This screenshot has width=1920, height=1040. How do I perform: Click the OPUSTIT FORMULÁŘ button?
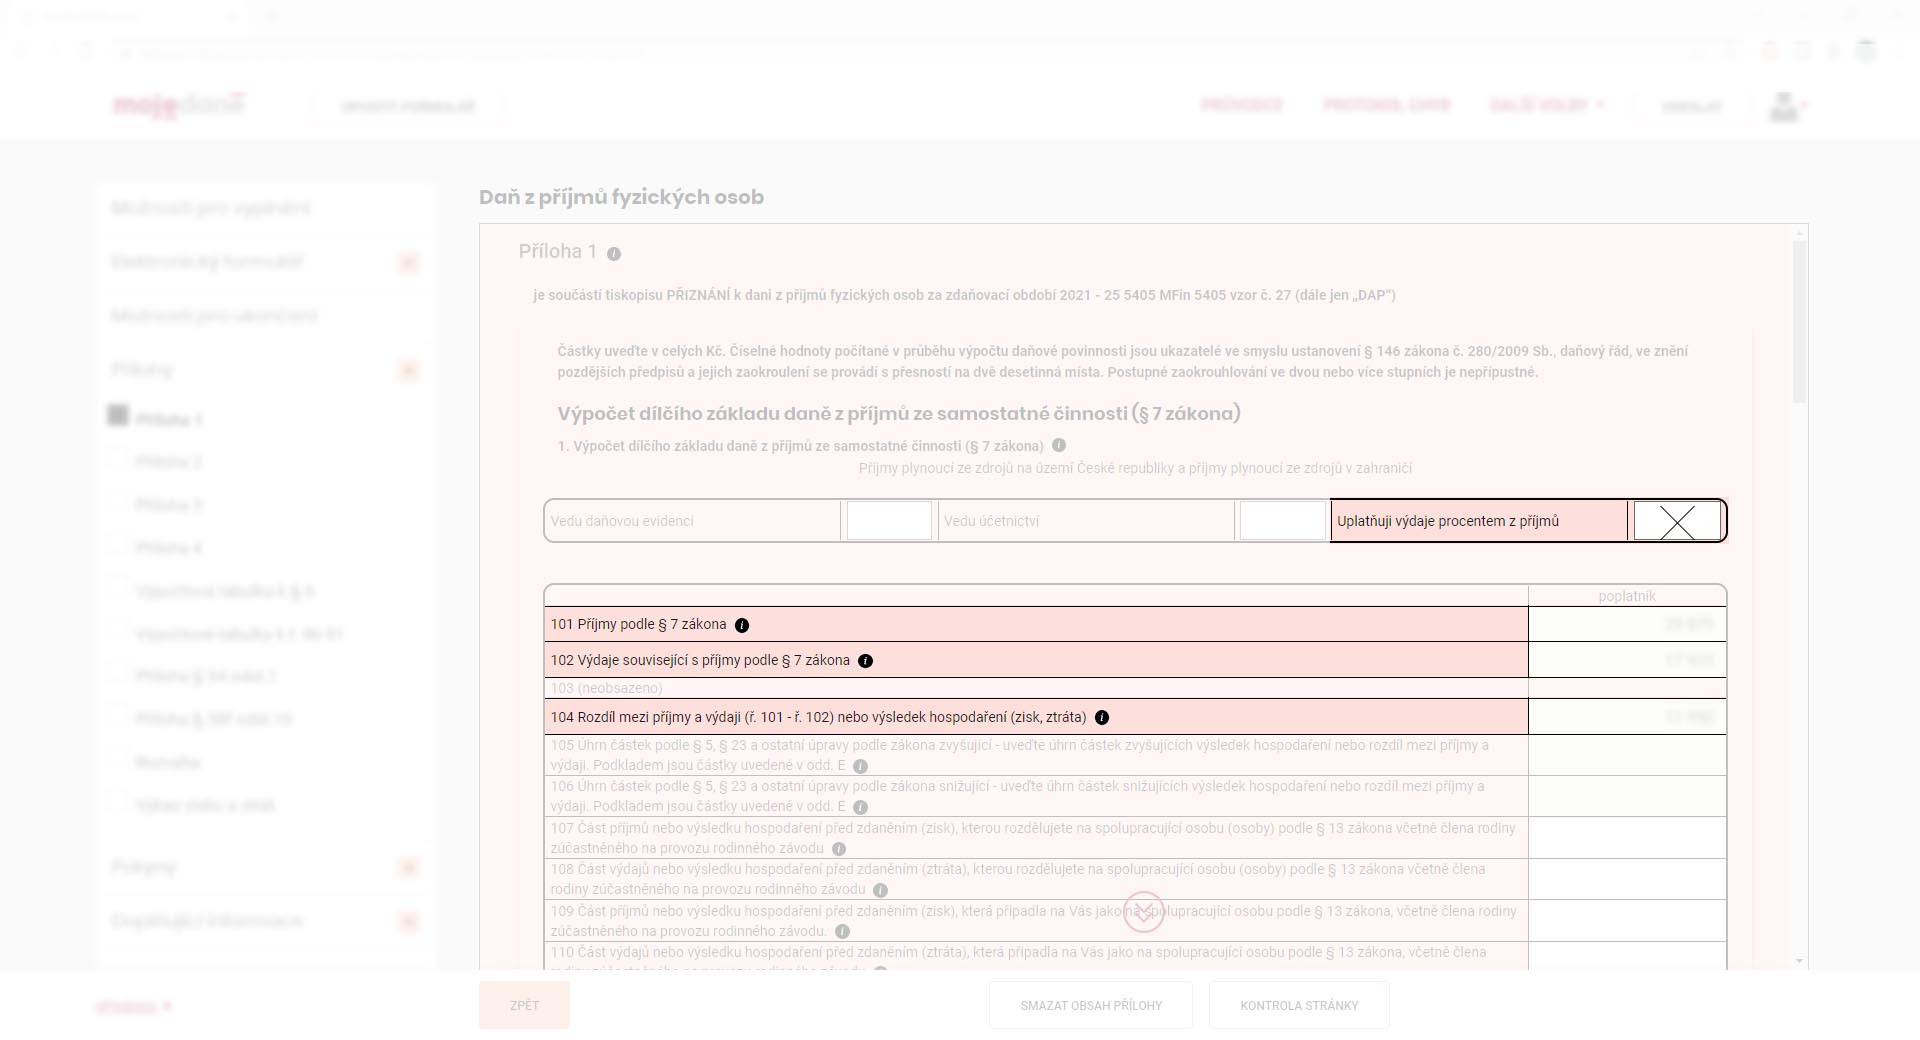[x=408, y=106]
